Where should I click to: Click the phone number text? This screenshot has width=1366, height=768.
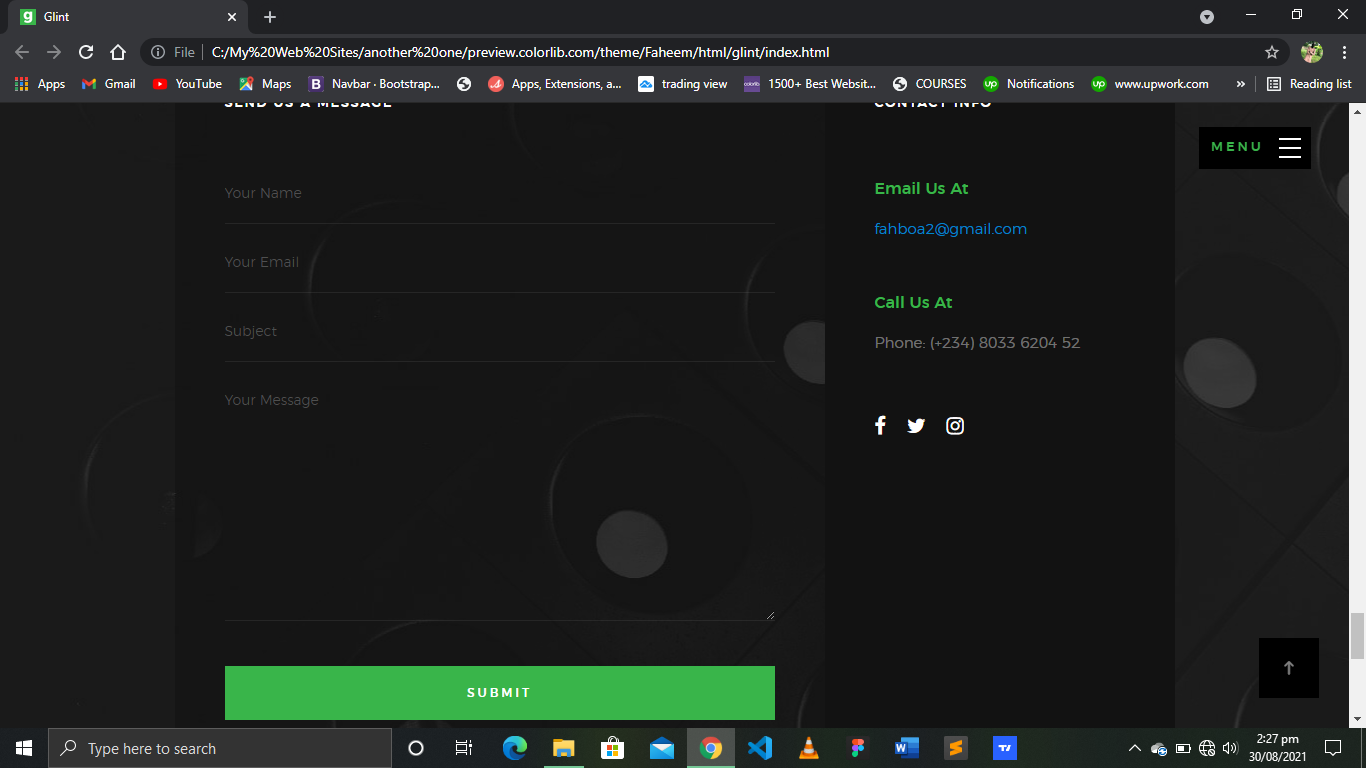click(977, 343)
